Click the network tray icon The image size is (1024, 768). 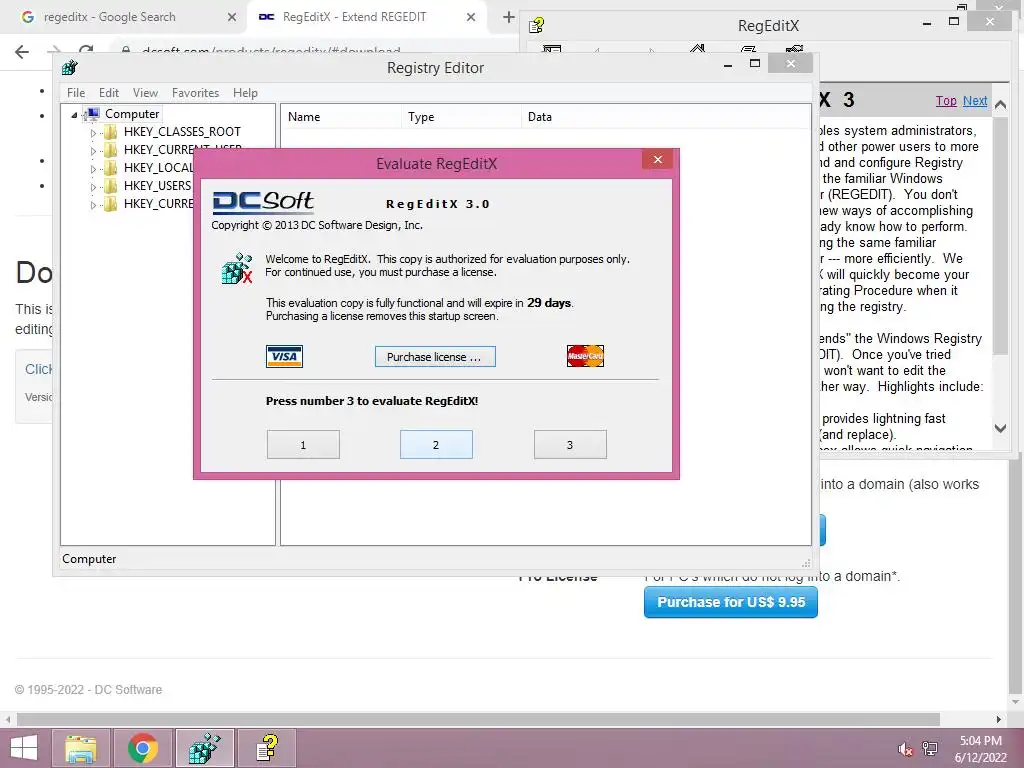tap(930, 749)
